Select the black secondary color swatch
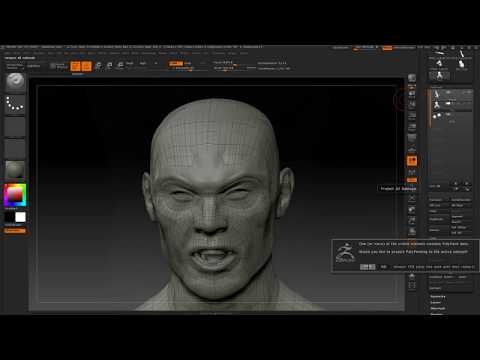The width and height of the screenshot is (480, 360). pyautogui.click(x=9, y=217)
